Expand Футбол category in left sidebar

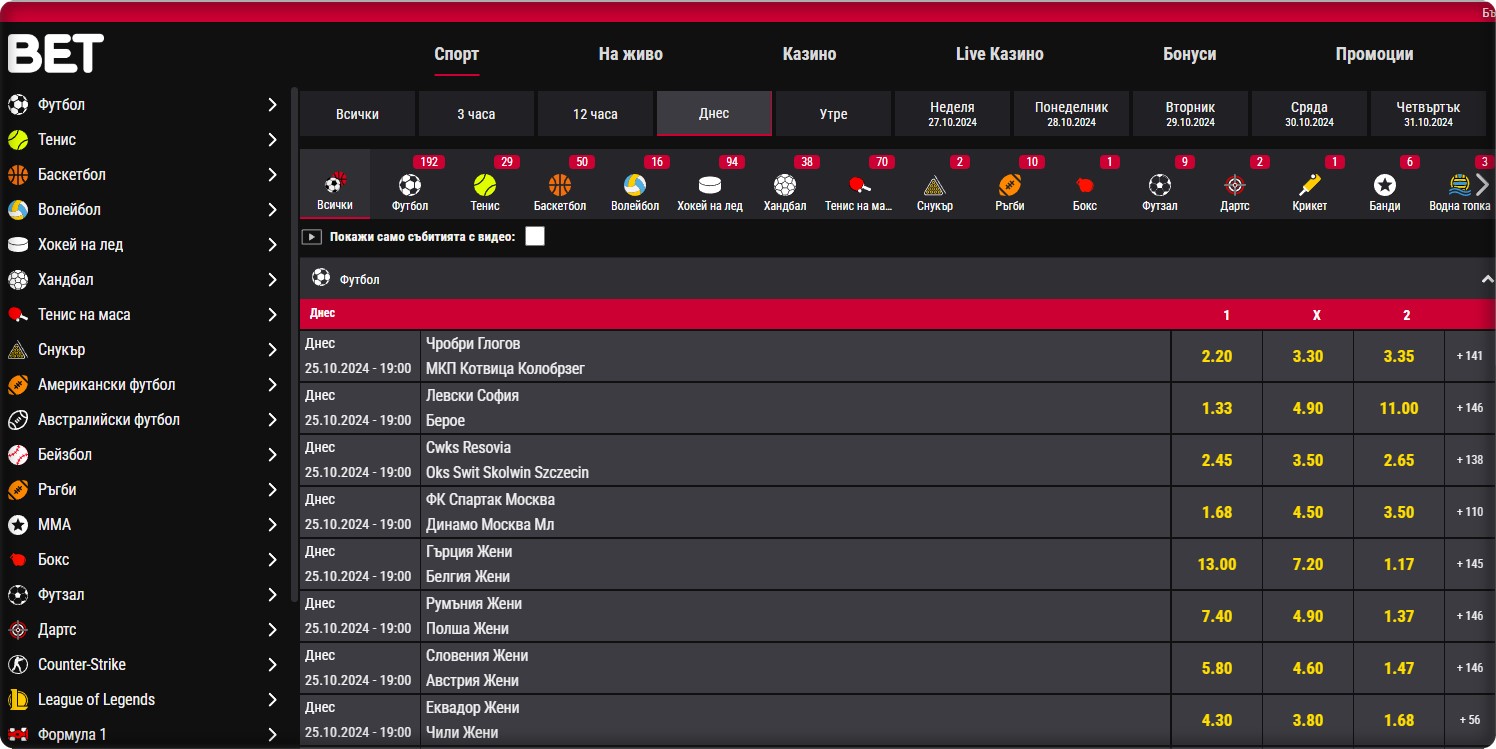[272, 105]
